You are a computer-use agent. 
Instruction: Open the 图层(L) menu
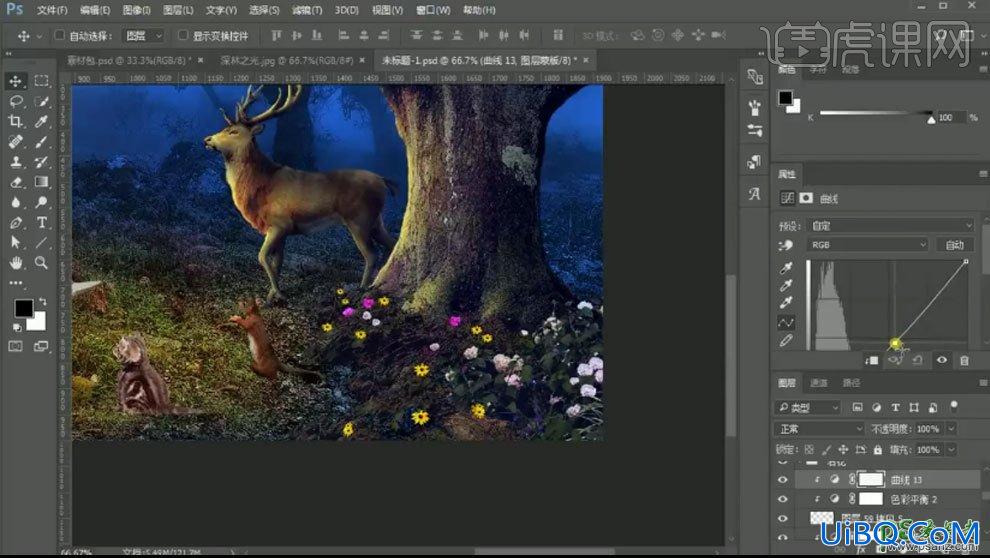coord(178,10)
